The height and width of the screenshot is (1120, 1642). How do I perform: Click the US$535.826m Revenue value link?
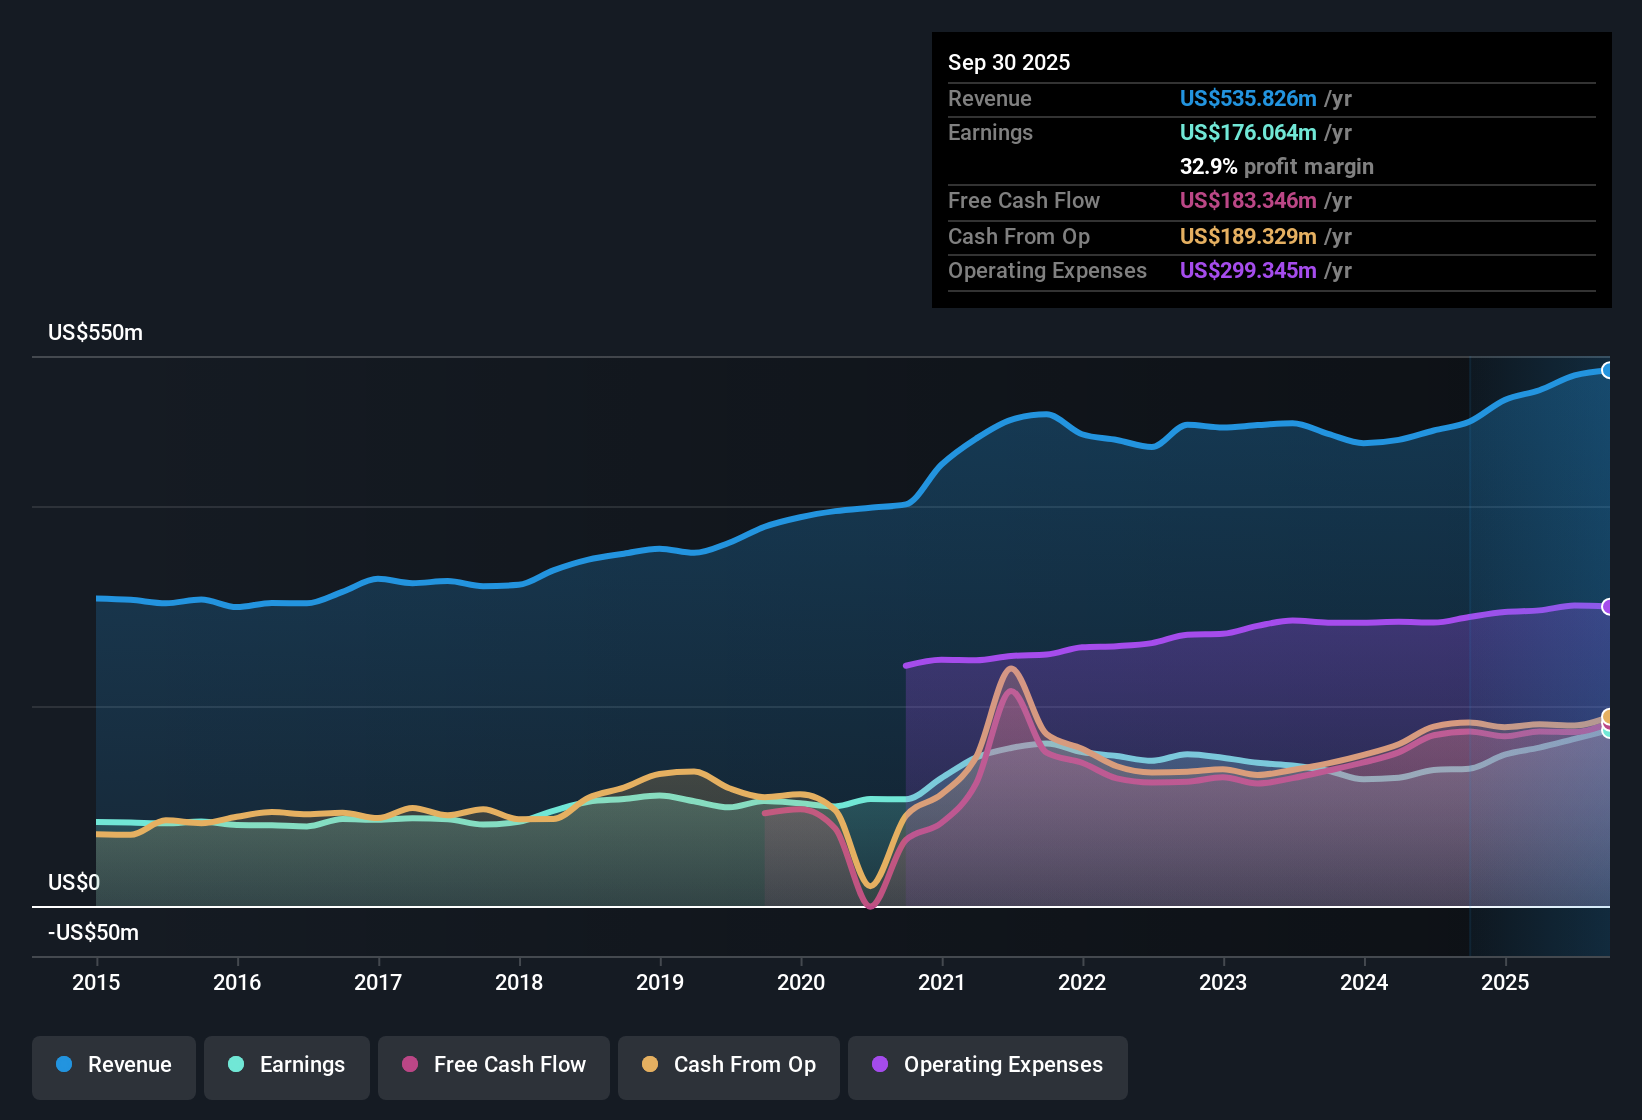pyautogui.click(x=1247, y=98)
